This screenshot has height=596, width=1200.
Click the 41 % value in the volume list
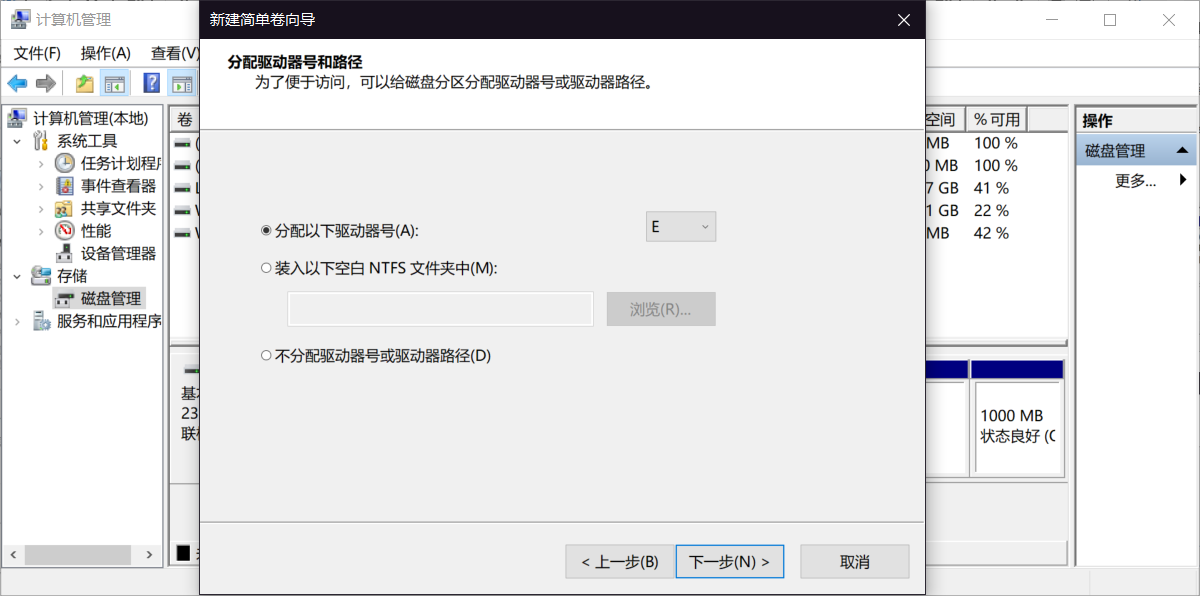991,188
